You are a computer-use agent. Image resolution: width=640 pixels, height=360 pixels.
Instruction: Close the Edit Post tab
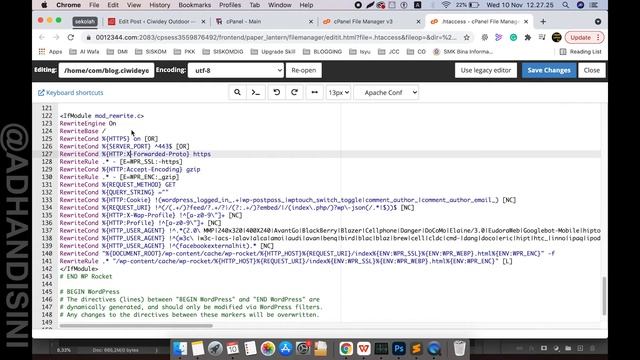pyautogui.click(x=203, y=21)
